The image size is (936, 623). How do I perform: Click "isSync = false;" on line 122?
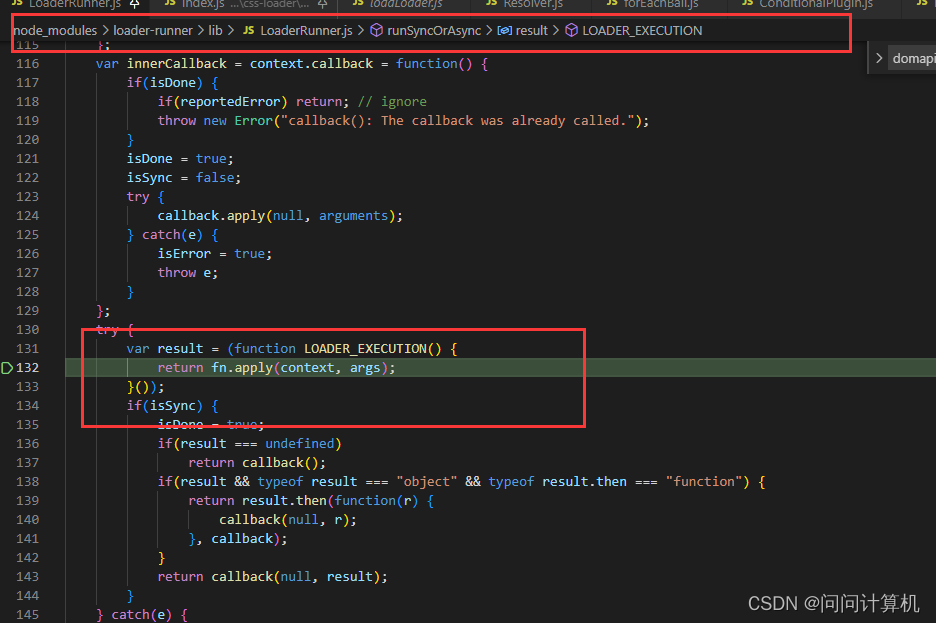(184, 178)
